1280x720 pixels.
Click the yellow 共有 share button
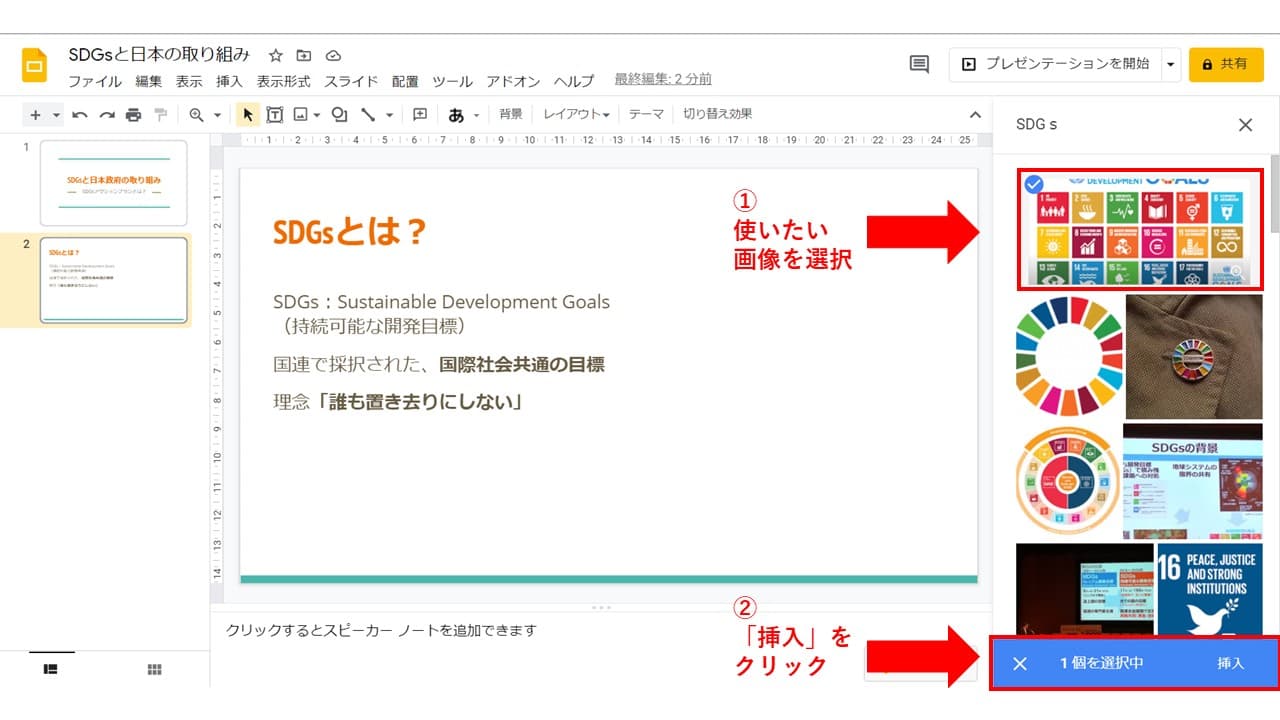click(x=1226, y=64)
